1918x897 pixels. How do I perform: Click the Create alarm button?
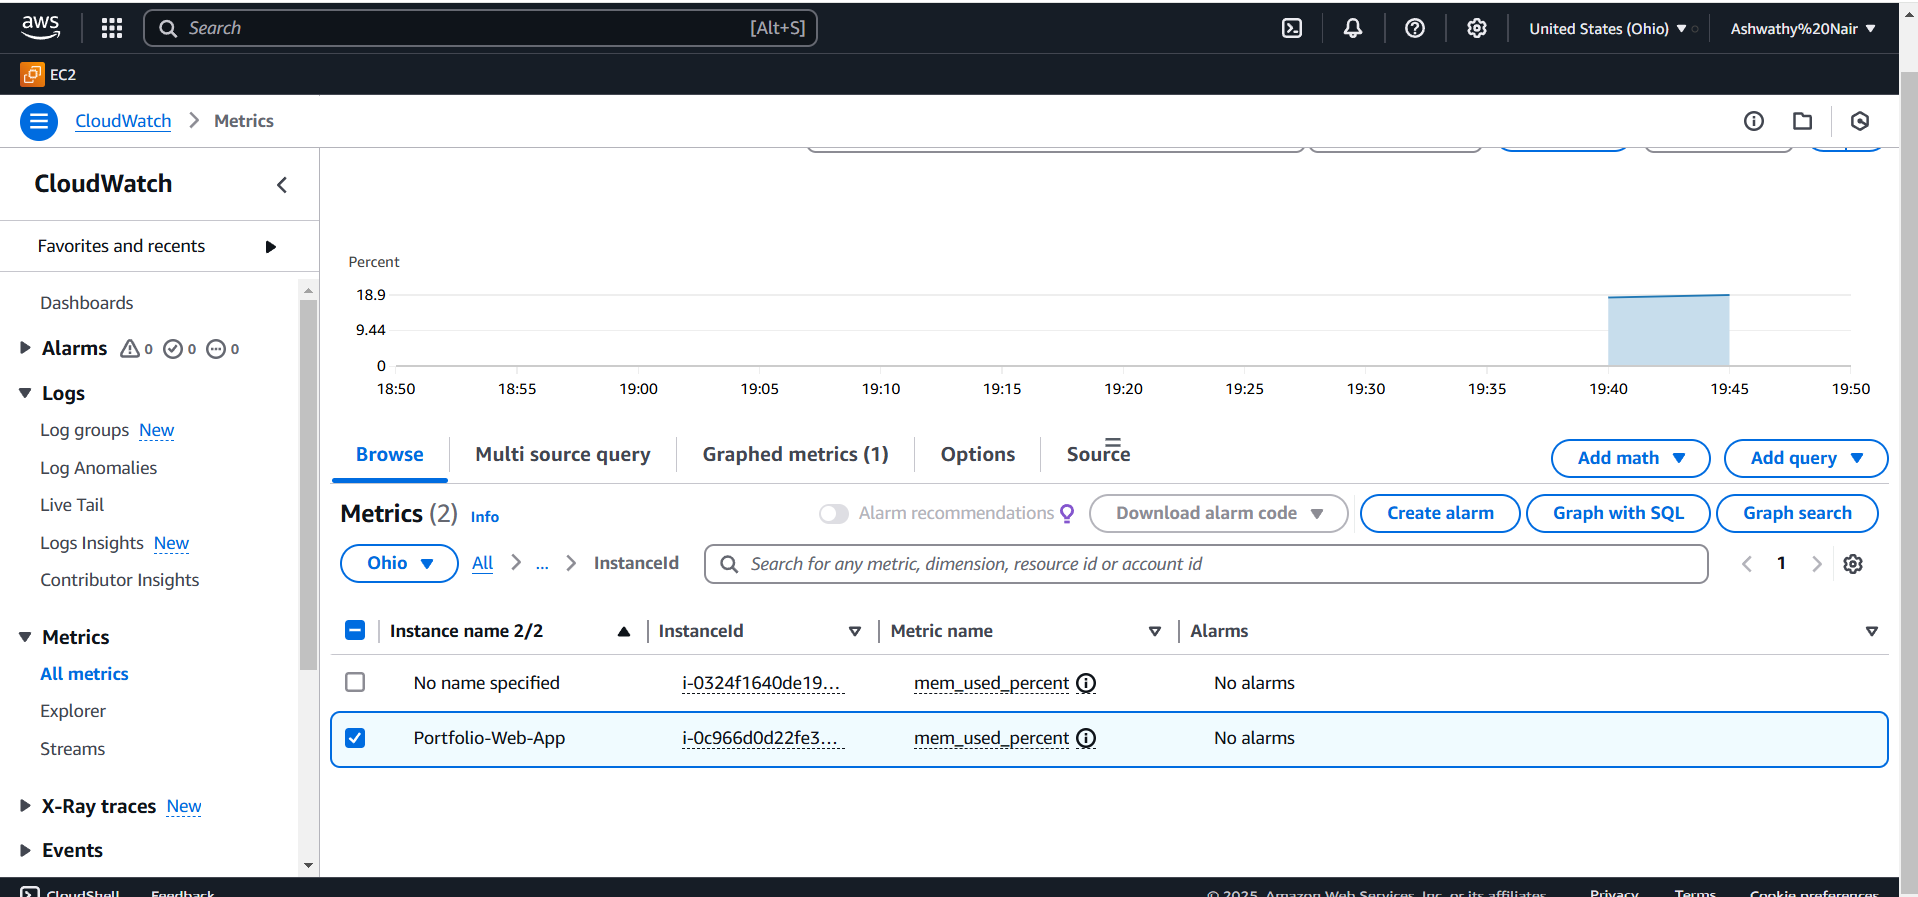tap(1440, 513)
